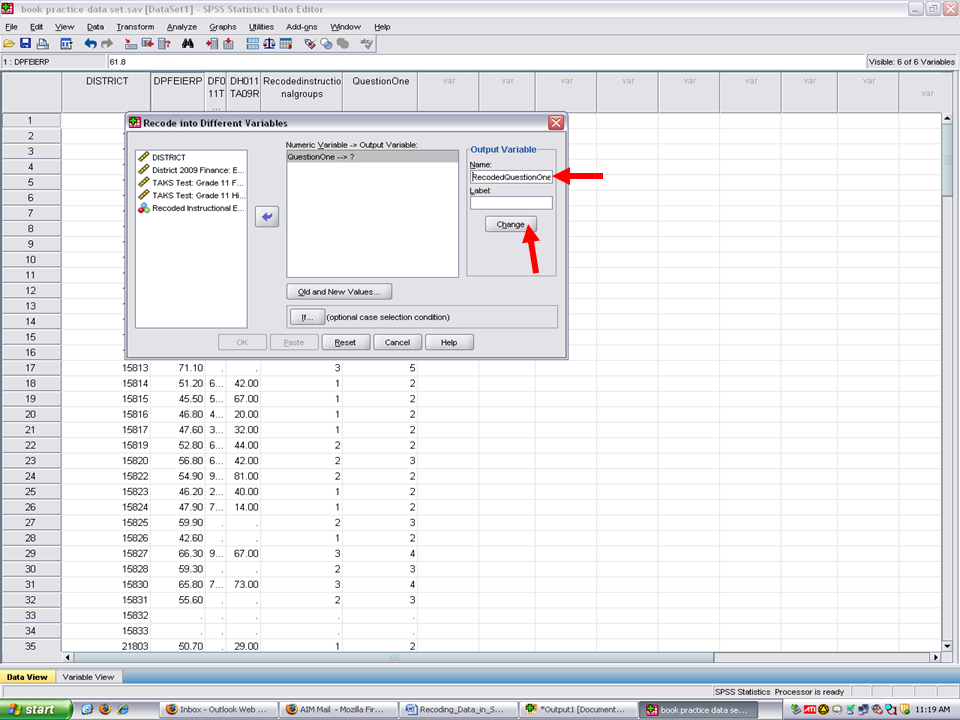The width and height of the screenshot is (960, 720).
Task: Click the blue arrow to move the variable
Action: tap(266, 218)
